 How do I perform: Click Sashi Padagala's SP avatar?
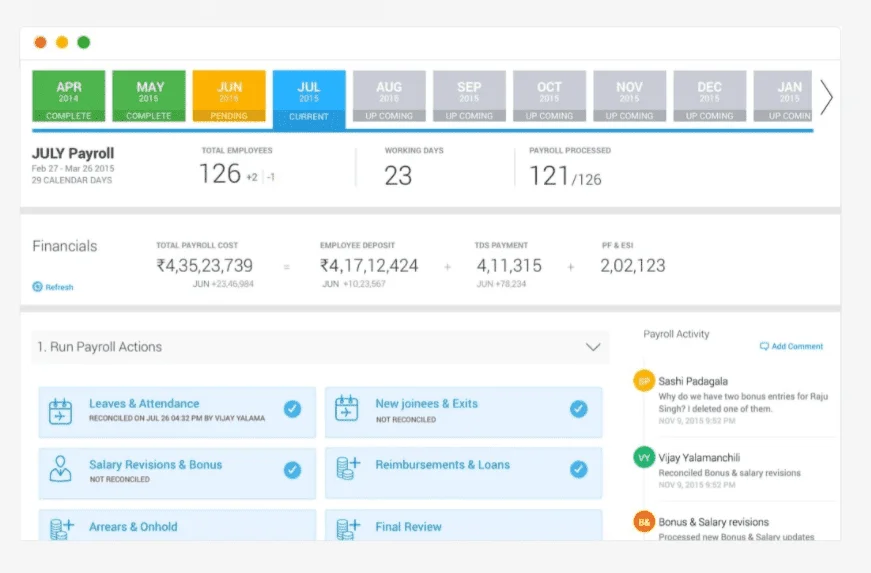click(645, 381)
